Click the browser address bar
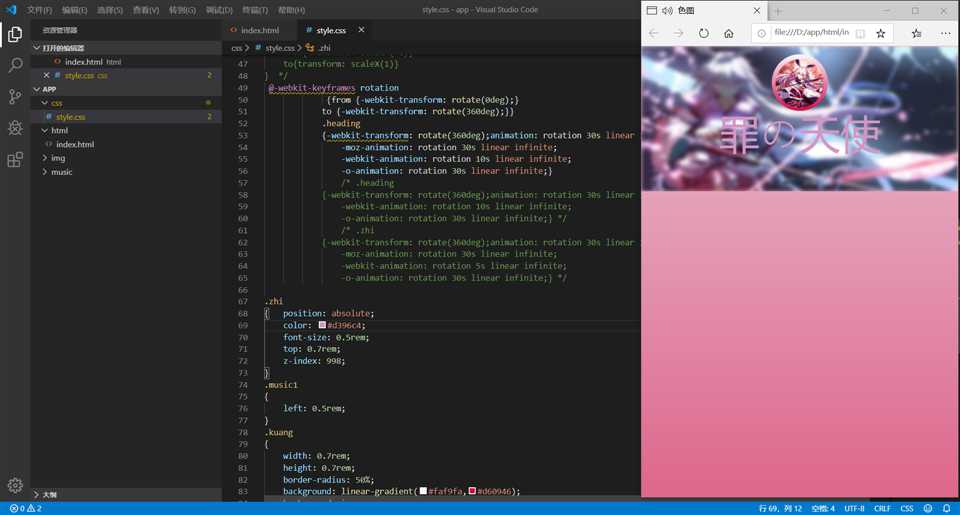This screenshot has height=515, width=960. pyautogui.click(x=811, y=32)
